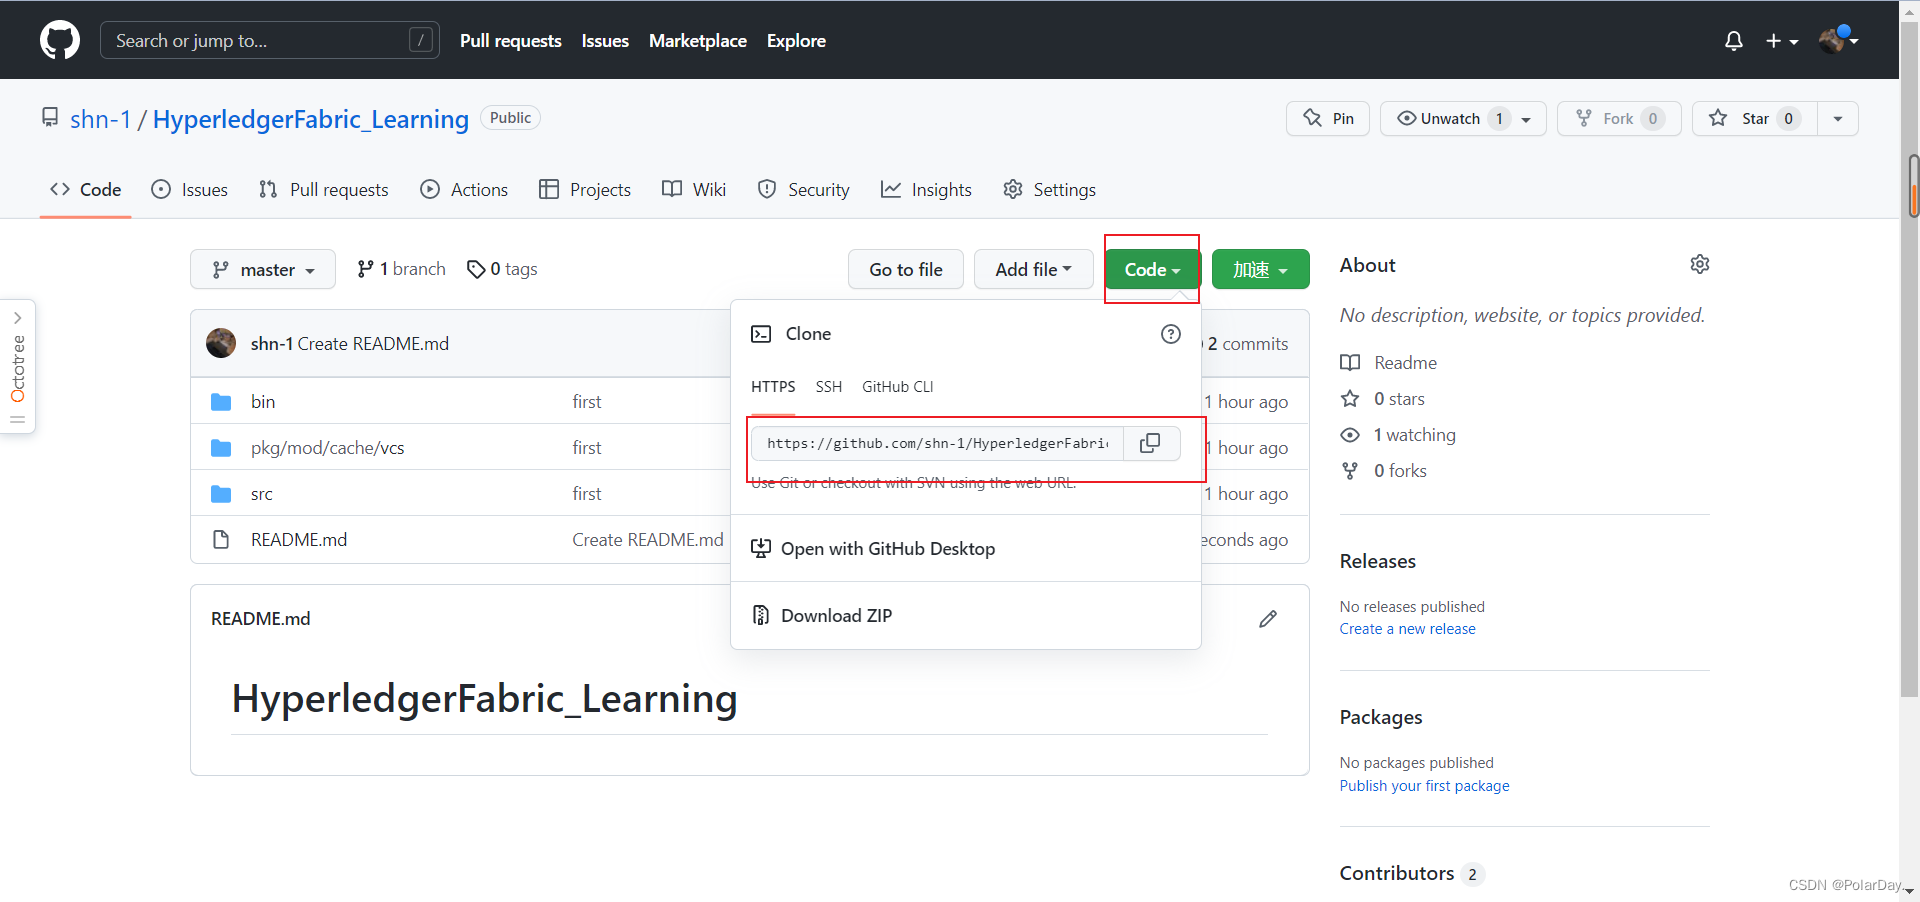This screenshot has height=902, width=1920.
Task: Expand the Octotree sidebar arrow
Action: pyautogui.click(x=18, y=318)
